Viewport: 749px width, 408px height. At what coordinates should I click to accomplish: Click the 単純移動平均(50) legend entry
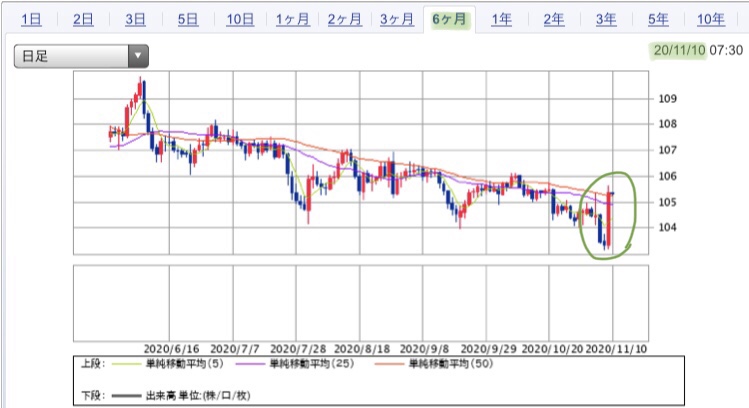(x=434, y=364)
